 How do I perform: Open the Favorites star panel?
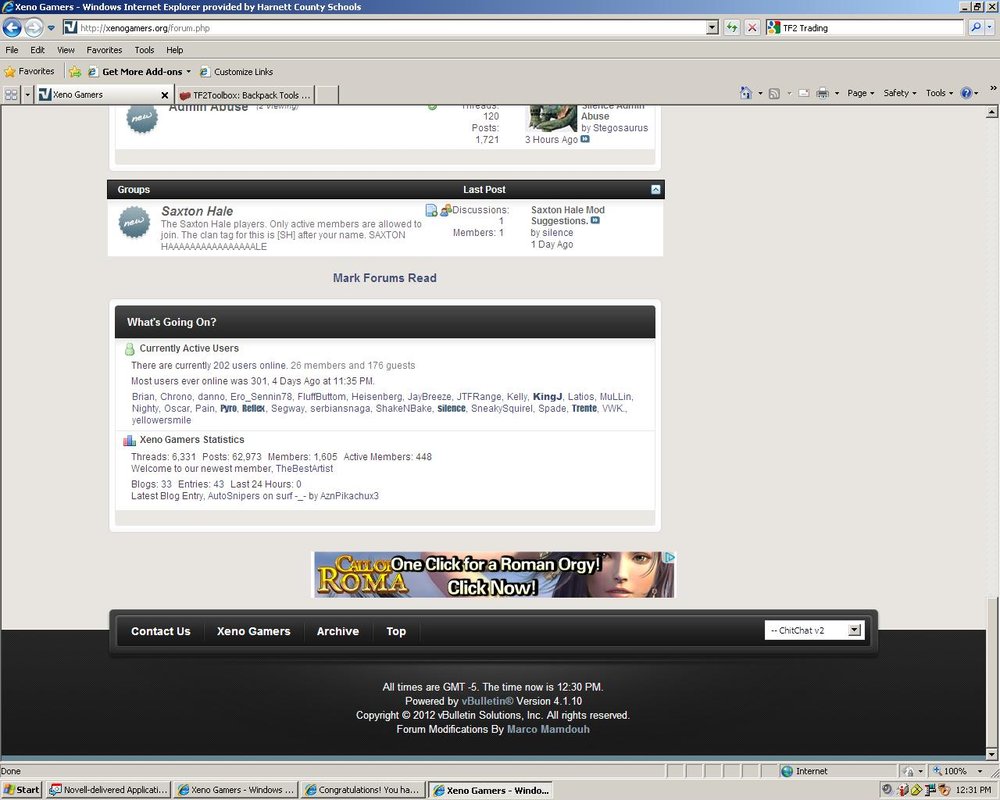click(x=29, y=71)
